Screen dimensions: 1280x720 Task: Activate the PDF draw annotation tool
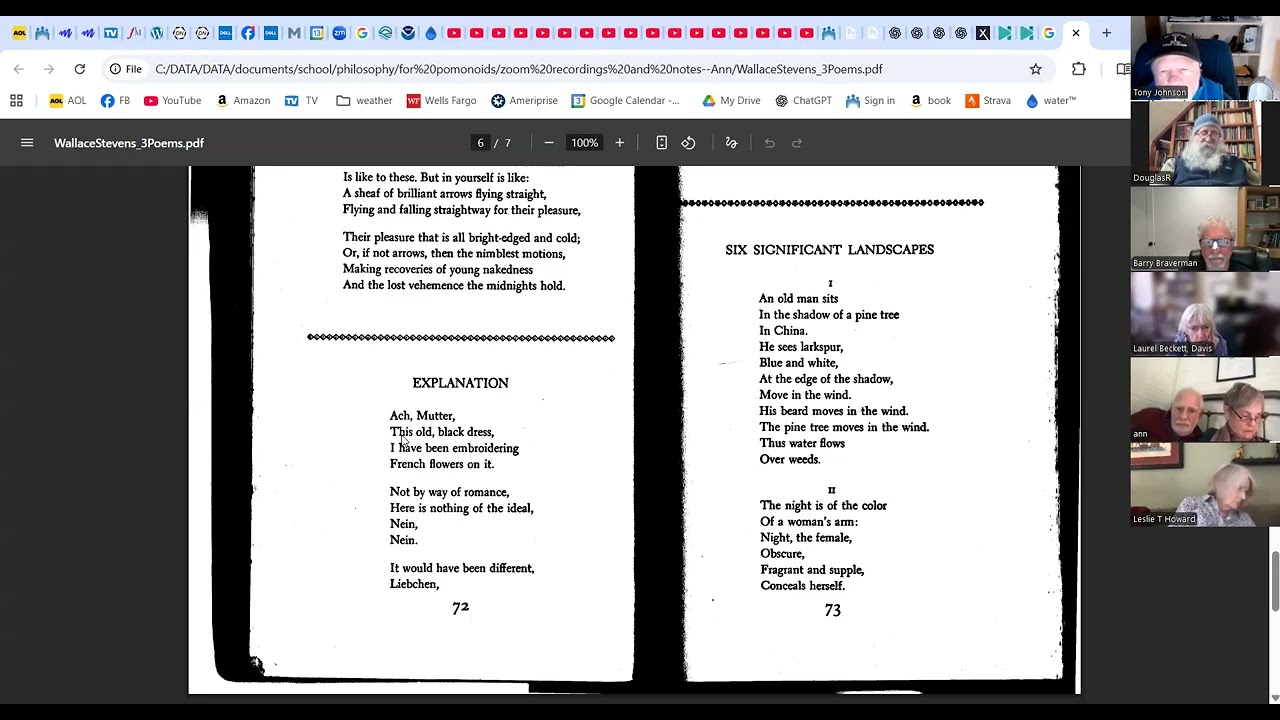click(x=731, y=143)
